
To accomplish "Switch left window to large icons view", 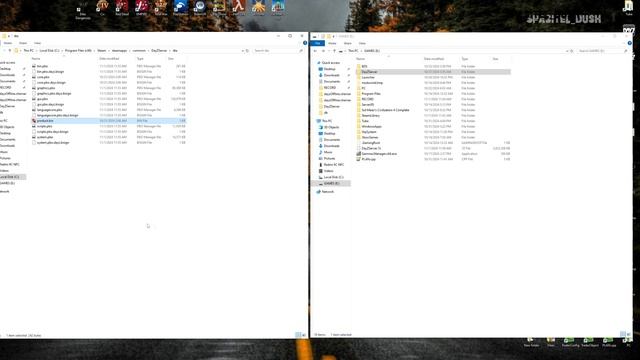I will pos(304,335).
